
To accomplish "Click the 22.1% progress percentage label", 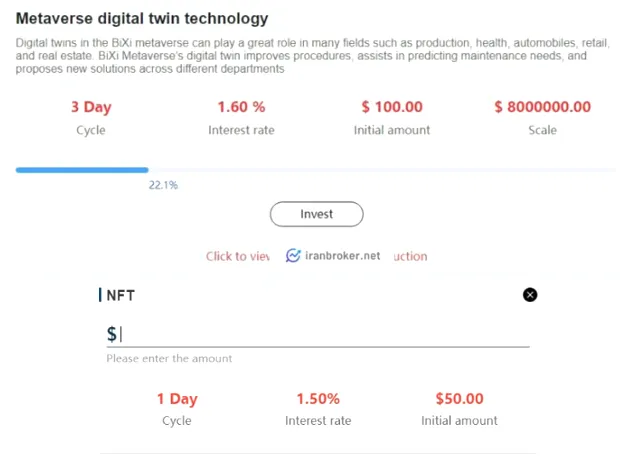I will 163,185.
